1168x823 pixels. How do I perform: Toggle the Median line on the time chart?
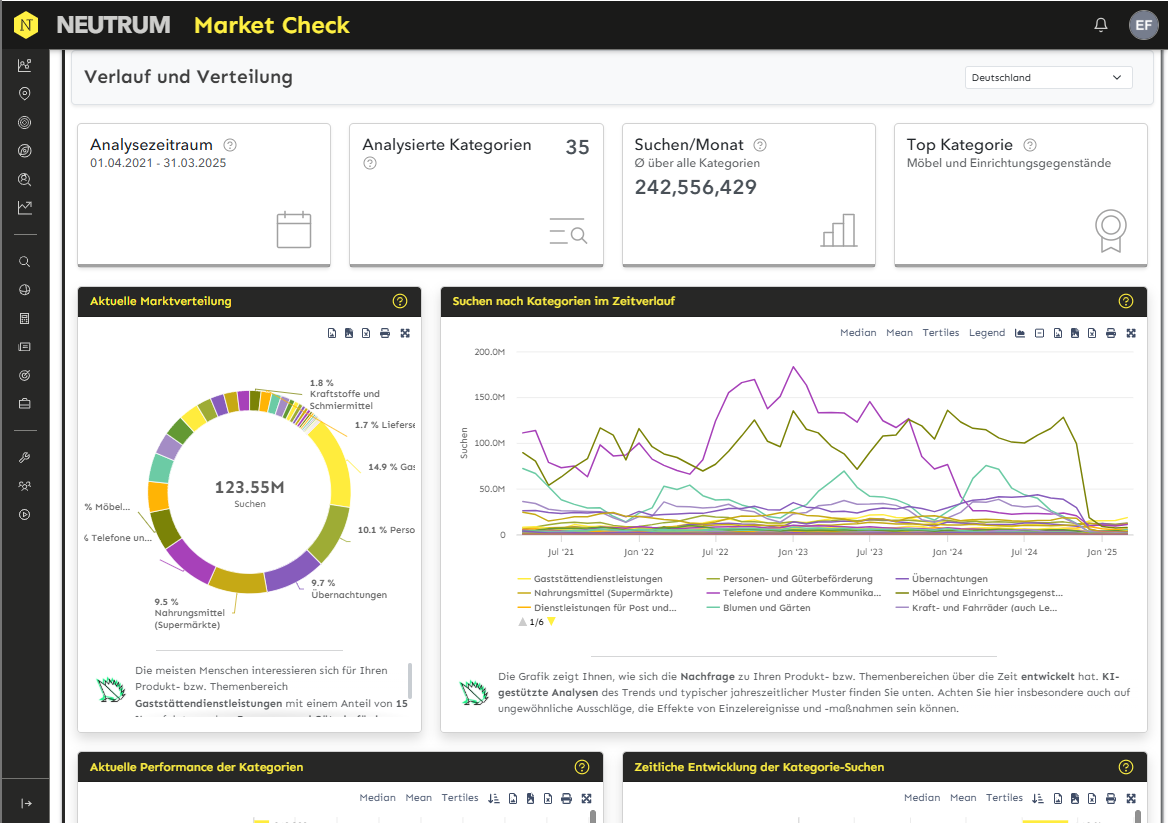(858, 332)
